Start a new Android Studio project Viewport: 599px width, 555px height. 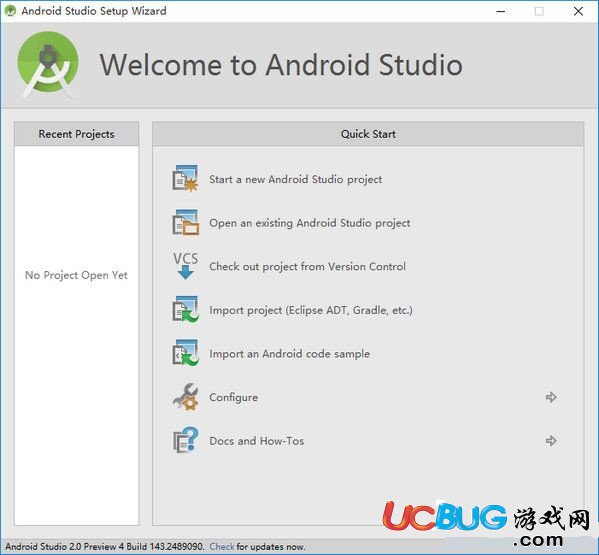click(295, 180)
